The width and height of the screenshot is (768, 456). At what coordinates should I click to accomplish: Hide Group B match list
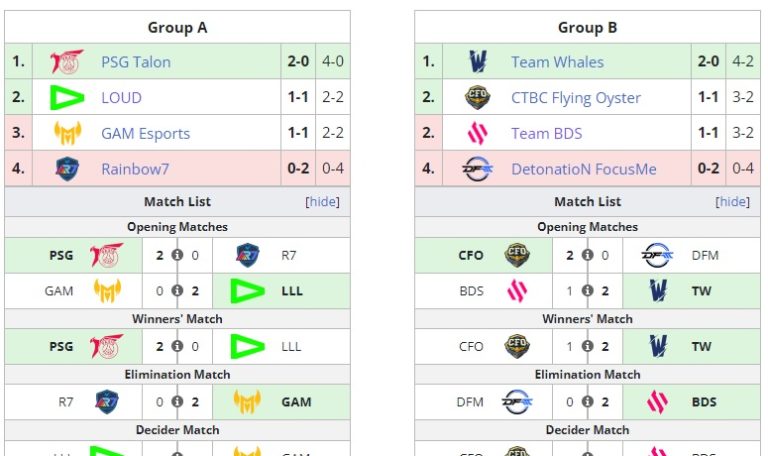click(733, 202)
